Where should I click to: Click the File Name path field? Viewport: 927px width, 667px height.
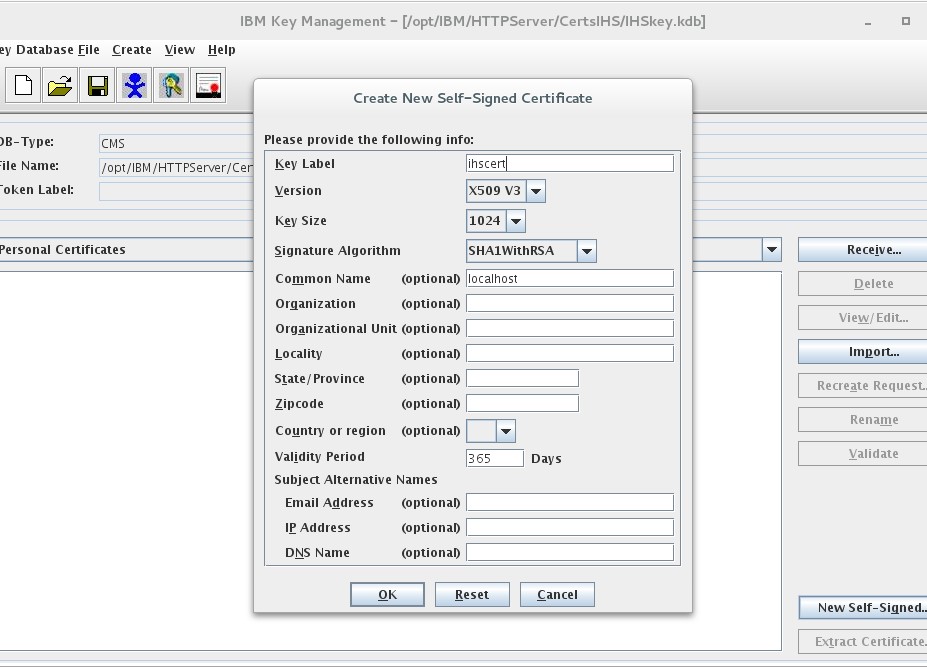coord(177,167)
